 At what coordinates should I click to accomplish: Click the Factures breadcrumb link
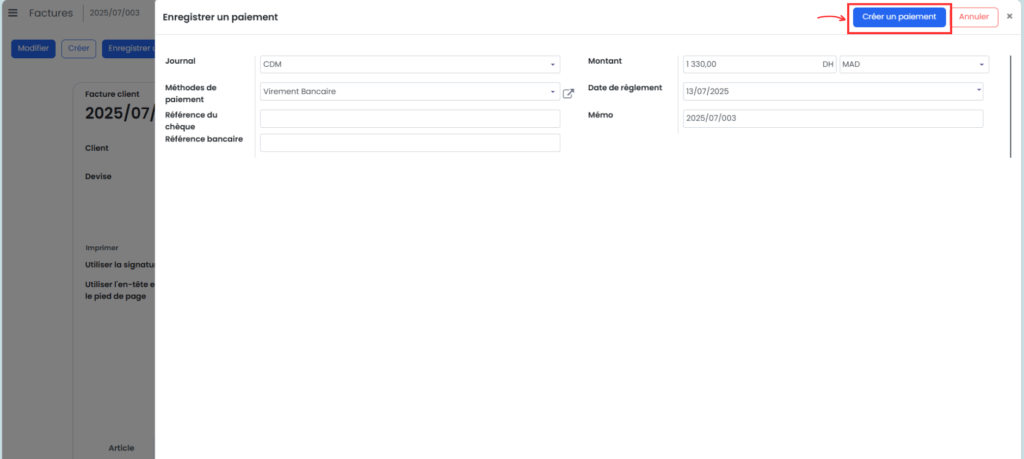51,13
